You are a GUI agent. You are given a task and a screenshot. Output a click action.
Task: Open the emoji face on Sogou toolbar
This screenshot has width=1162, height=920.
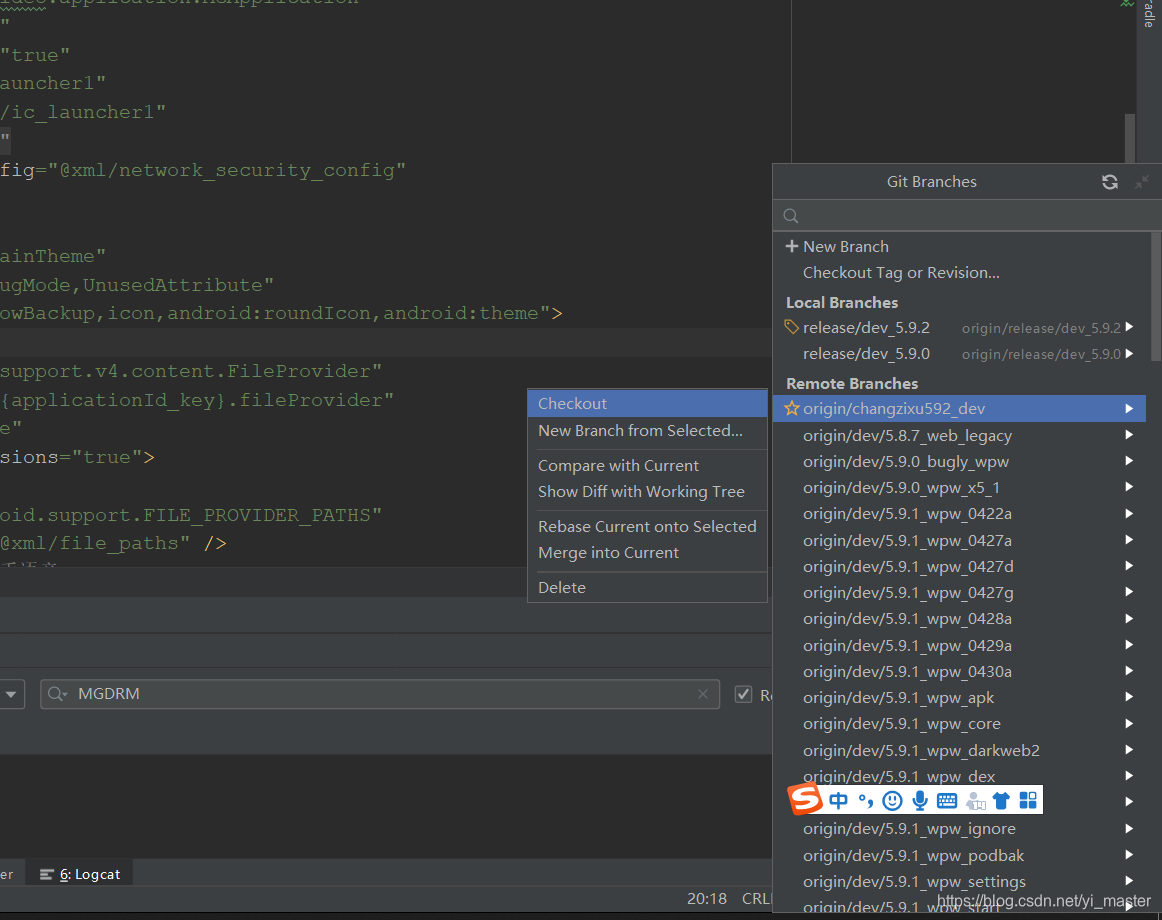coord(892,801)
